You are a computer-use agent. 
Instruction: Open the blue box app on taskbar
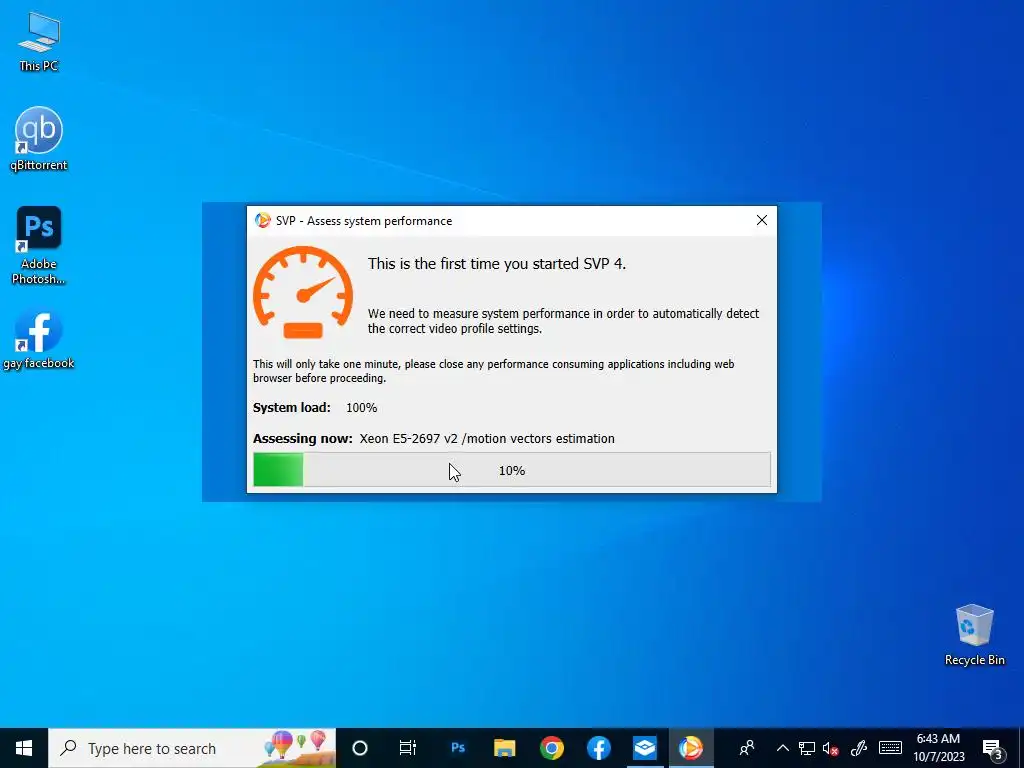pos(645,748)
